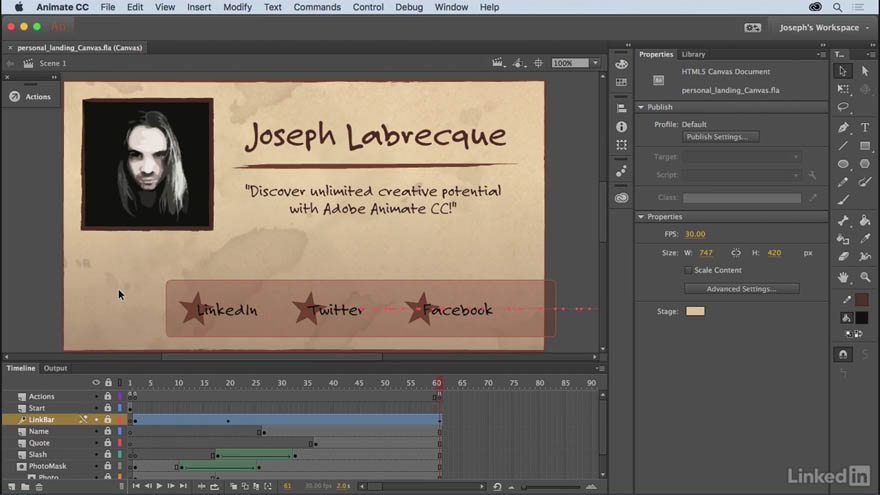Open the Actions panel button
Image resolution: width=880 pixels, height=495 pixels.
coord(31,97)
